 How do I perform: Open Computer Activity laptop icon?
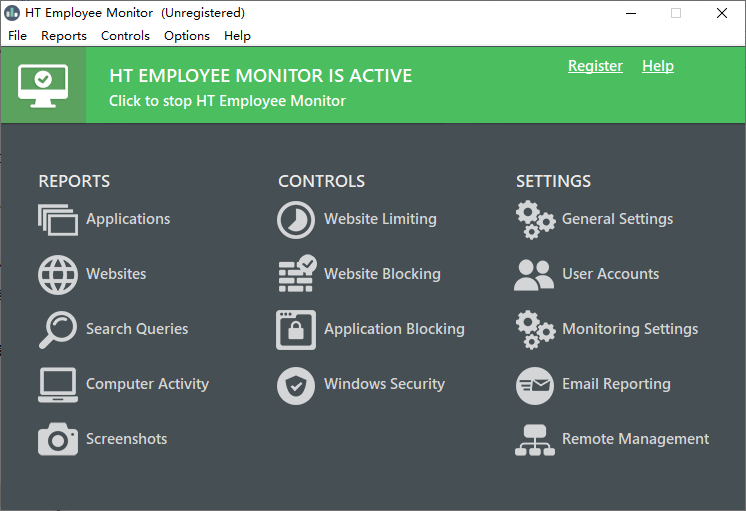coord(58,385)
